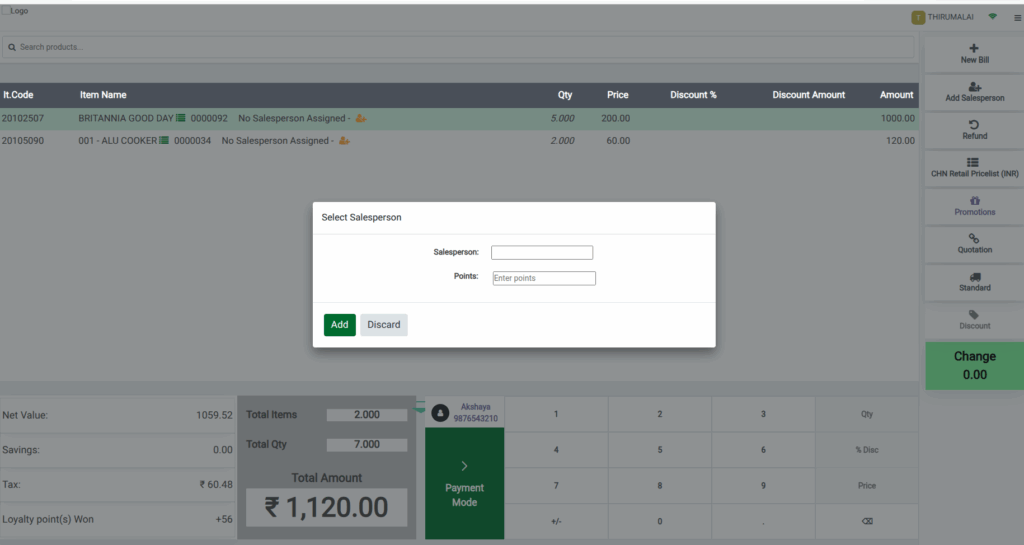Open Add Salesperson from side panel

tap(974, 92)
